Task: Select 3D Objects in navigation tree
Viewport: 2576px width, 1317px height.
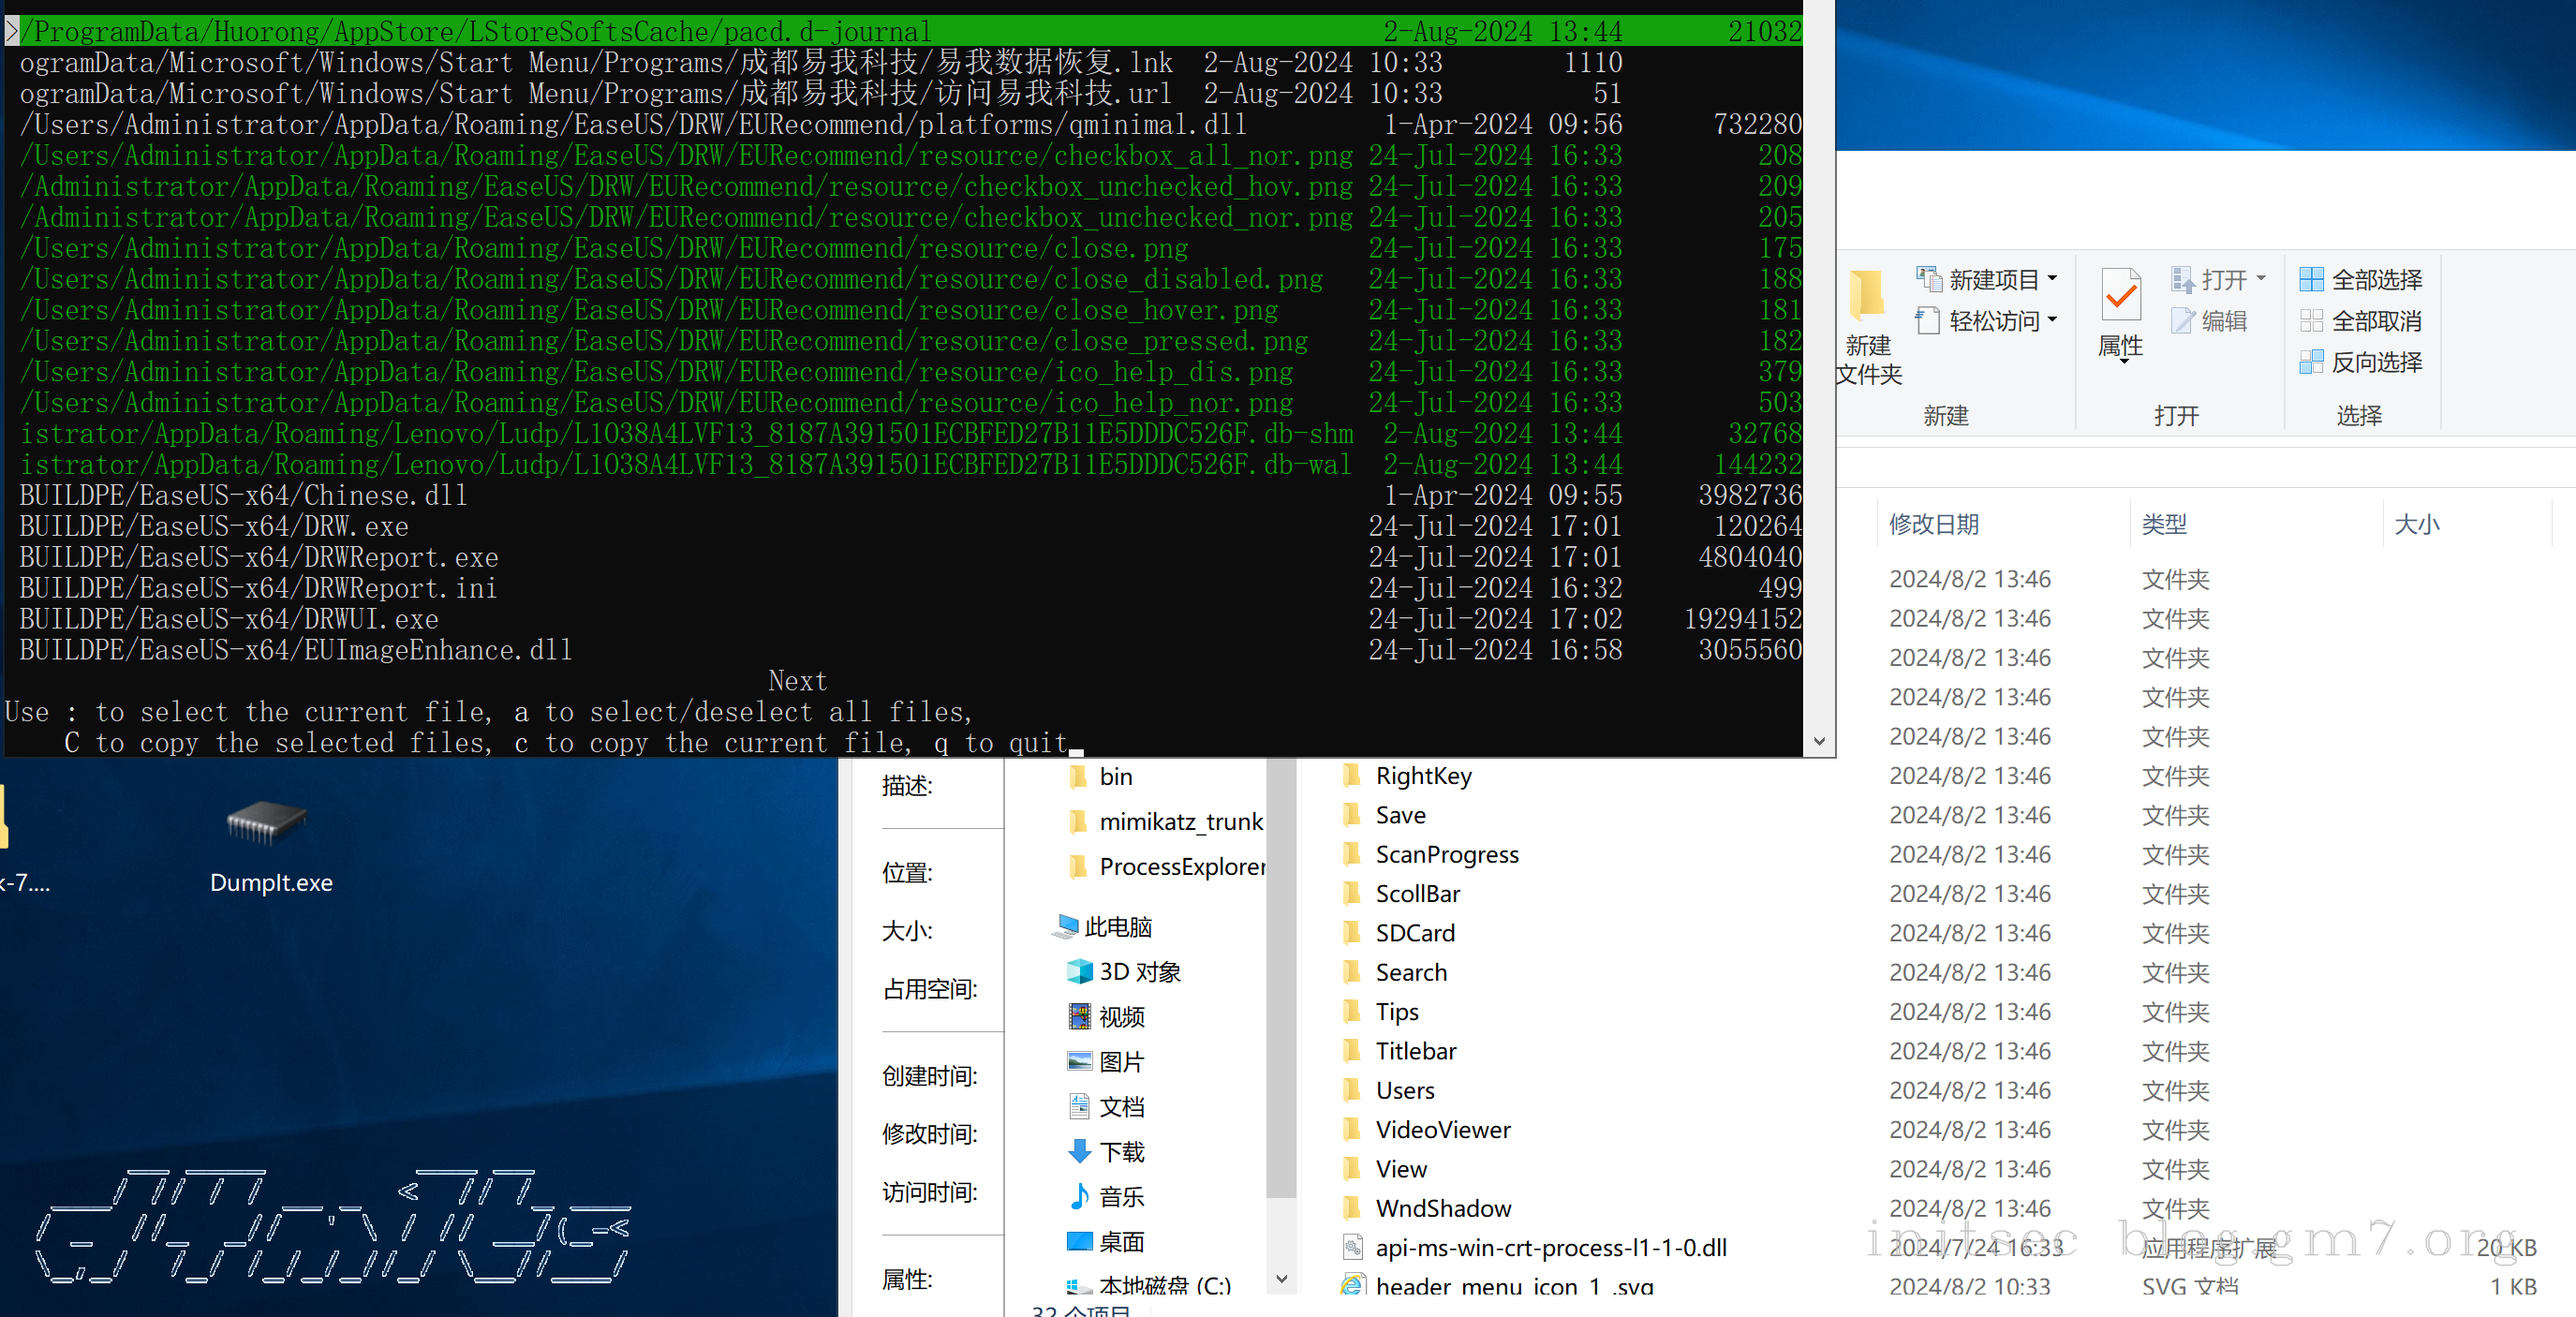Action: click(1139, 972)
